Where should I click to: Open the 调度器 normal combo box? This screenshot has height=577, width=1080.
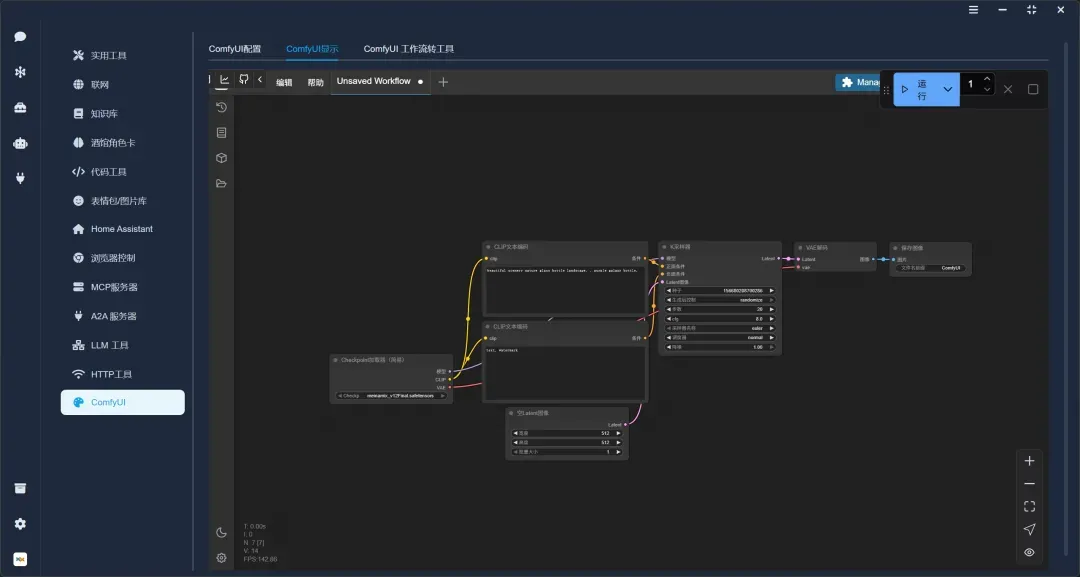720,337
